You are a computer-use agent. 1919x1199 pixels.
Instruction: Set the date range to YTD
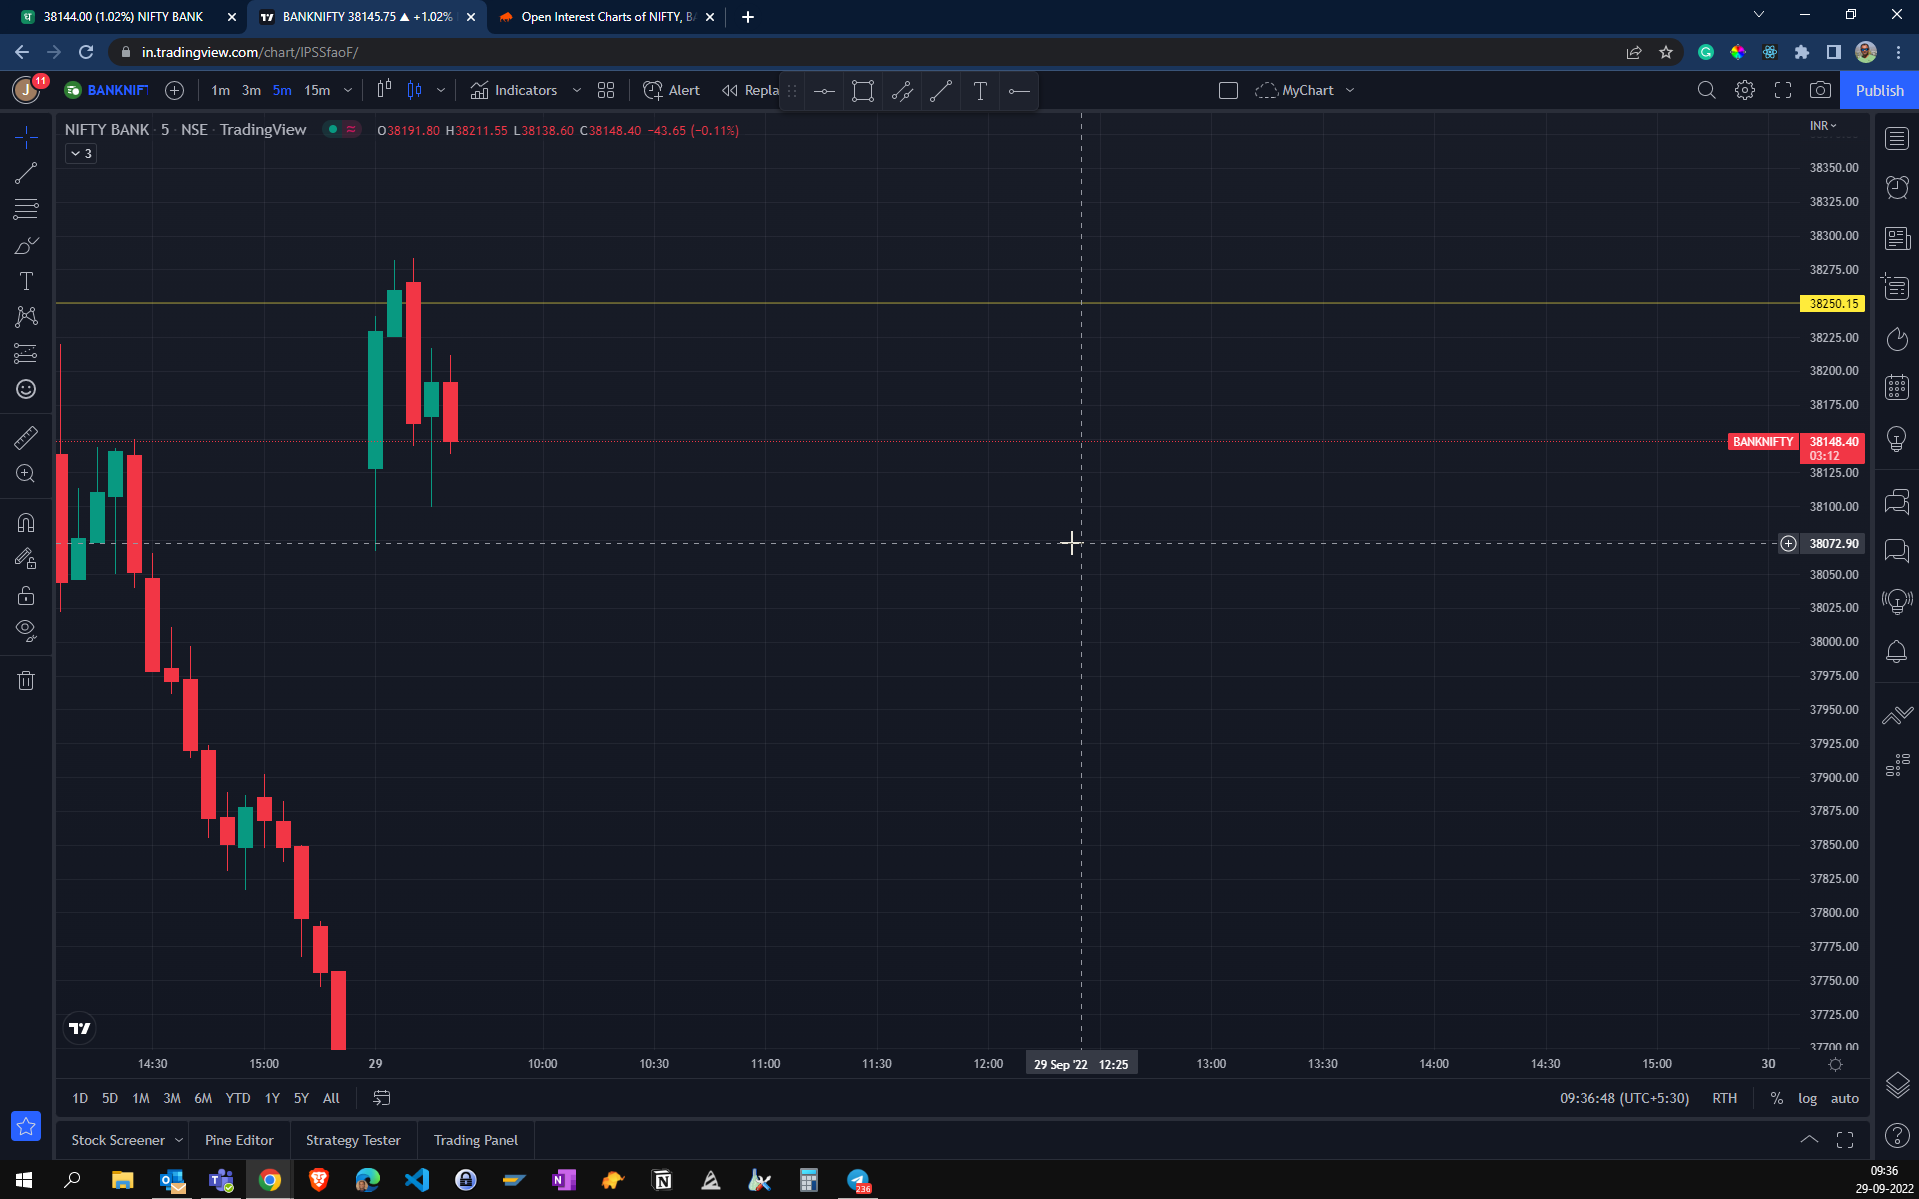pos(237,1098)
